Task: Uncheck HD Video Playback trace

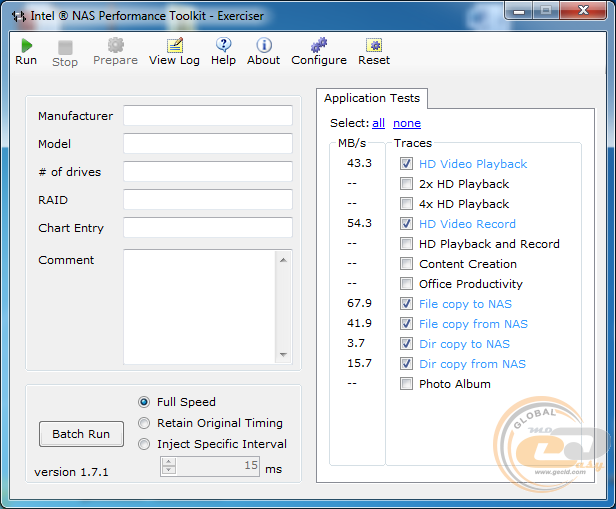Action: 406,163
